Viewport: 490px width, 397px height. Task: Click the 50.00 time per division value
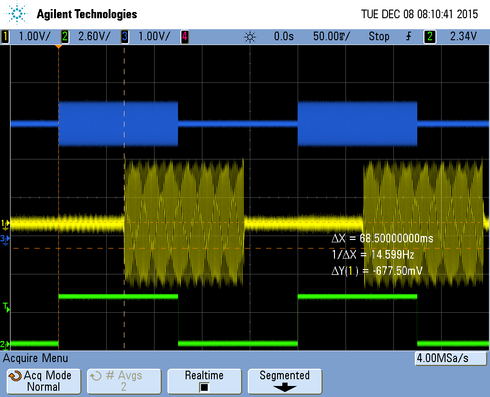point(331,36)
